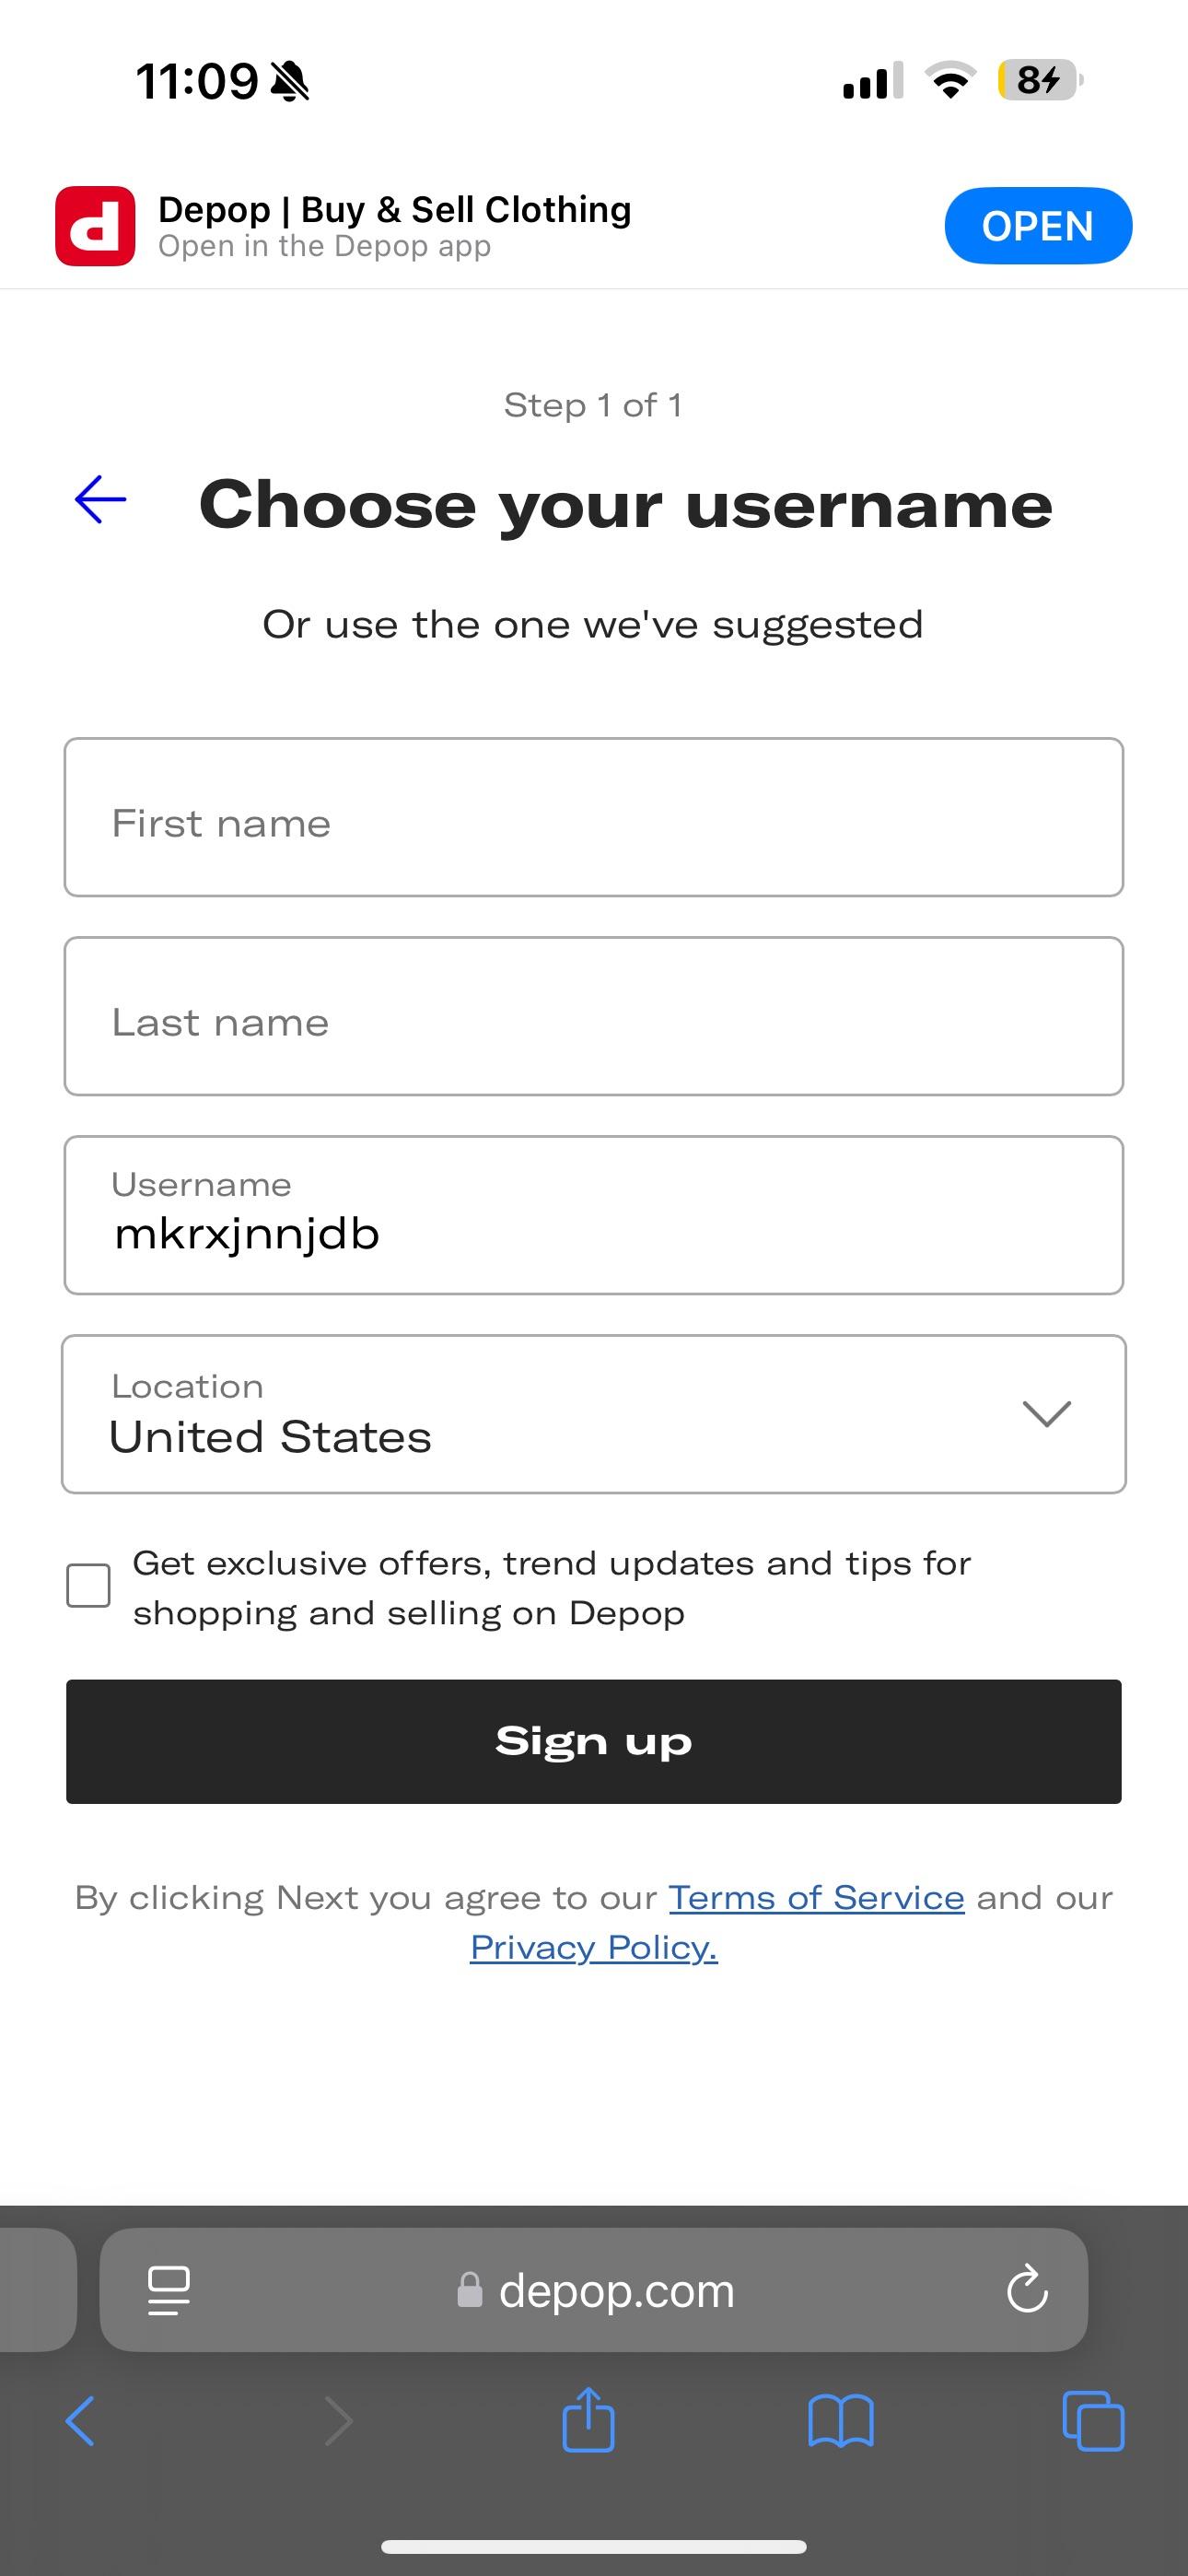Open Safari bookmarks

(842, 2421)
